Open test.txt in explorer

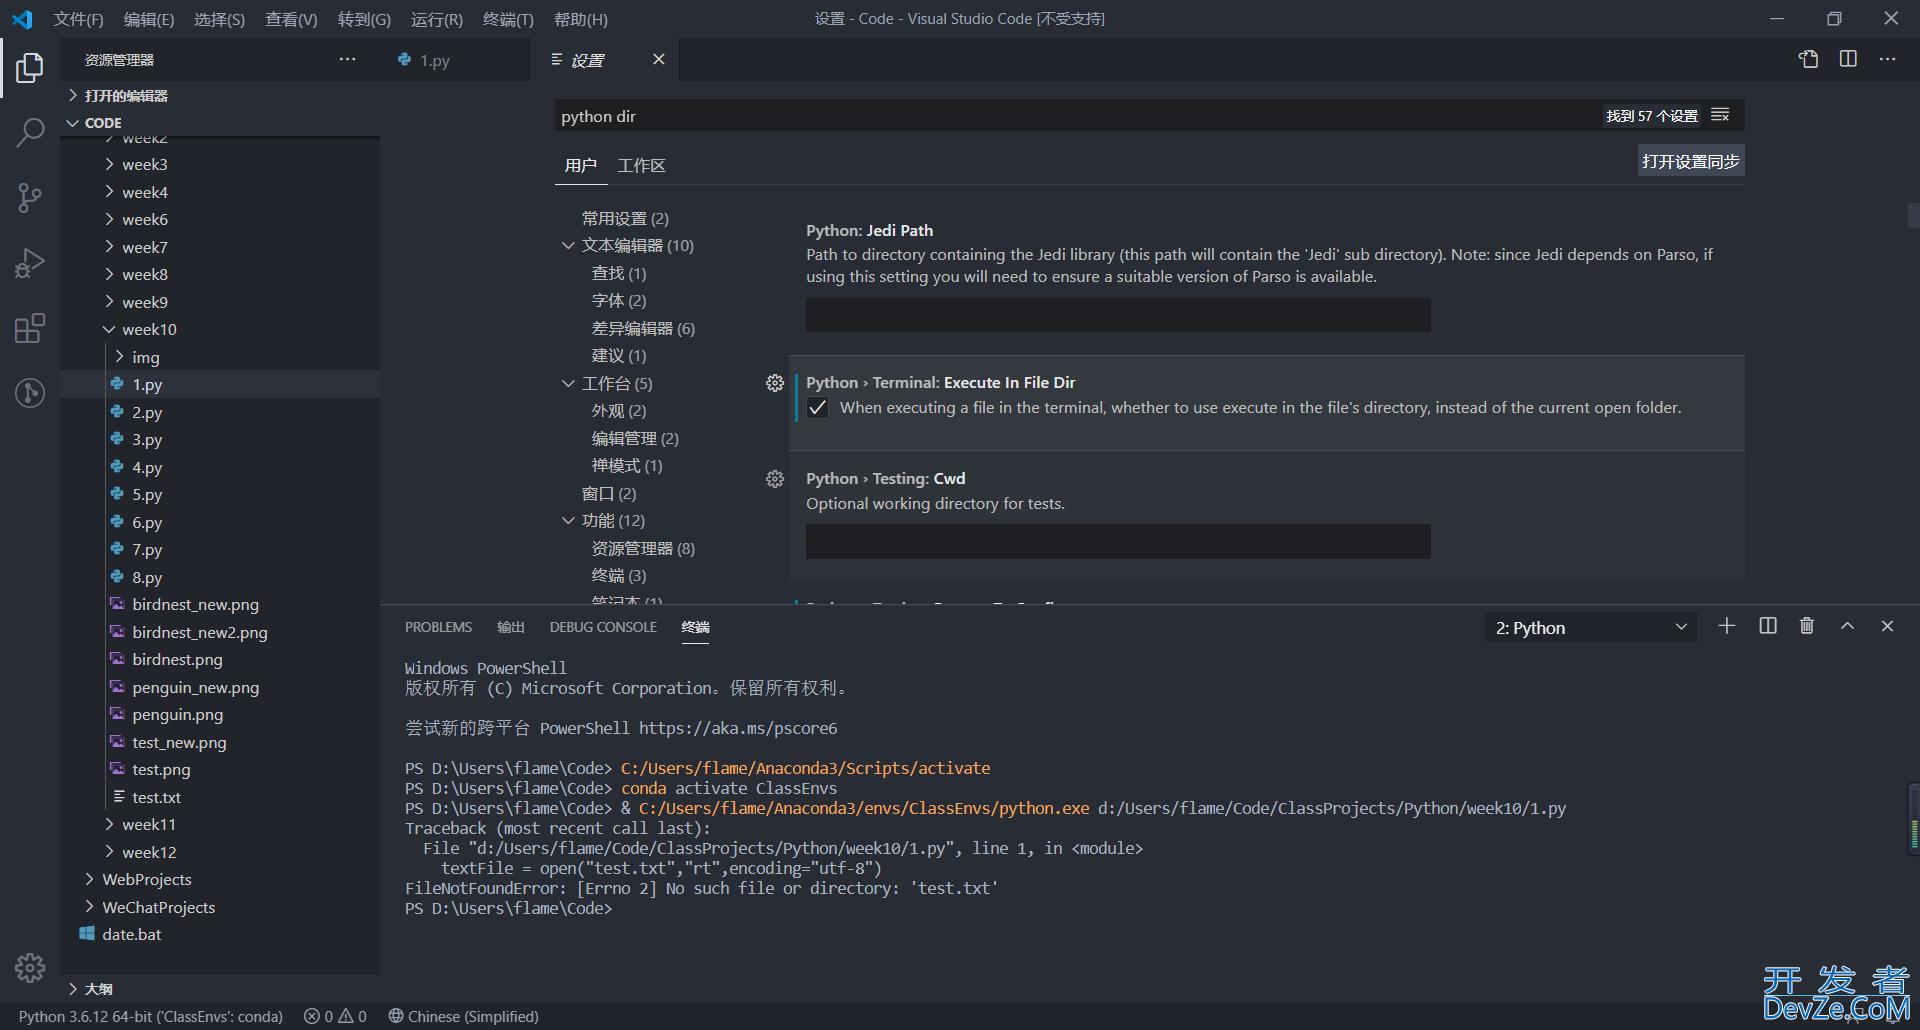(x=156, y=797)
